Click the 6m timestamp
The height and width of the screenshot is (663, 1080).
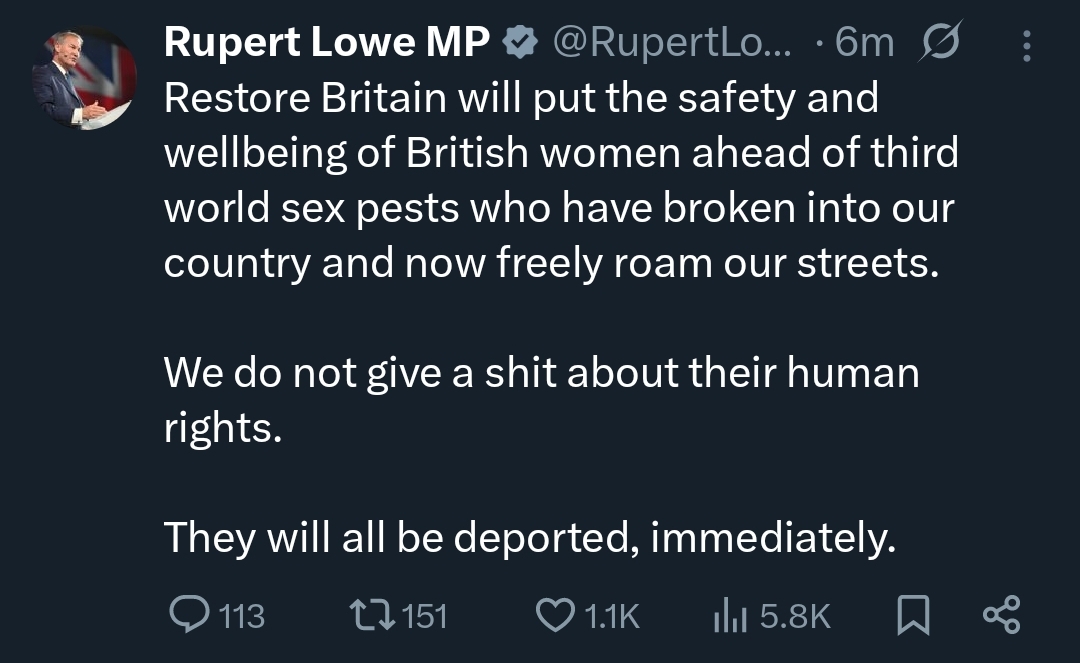click(x=864, y=42)
